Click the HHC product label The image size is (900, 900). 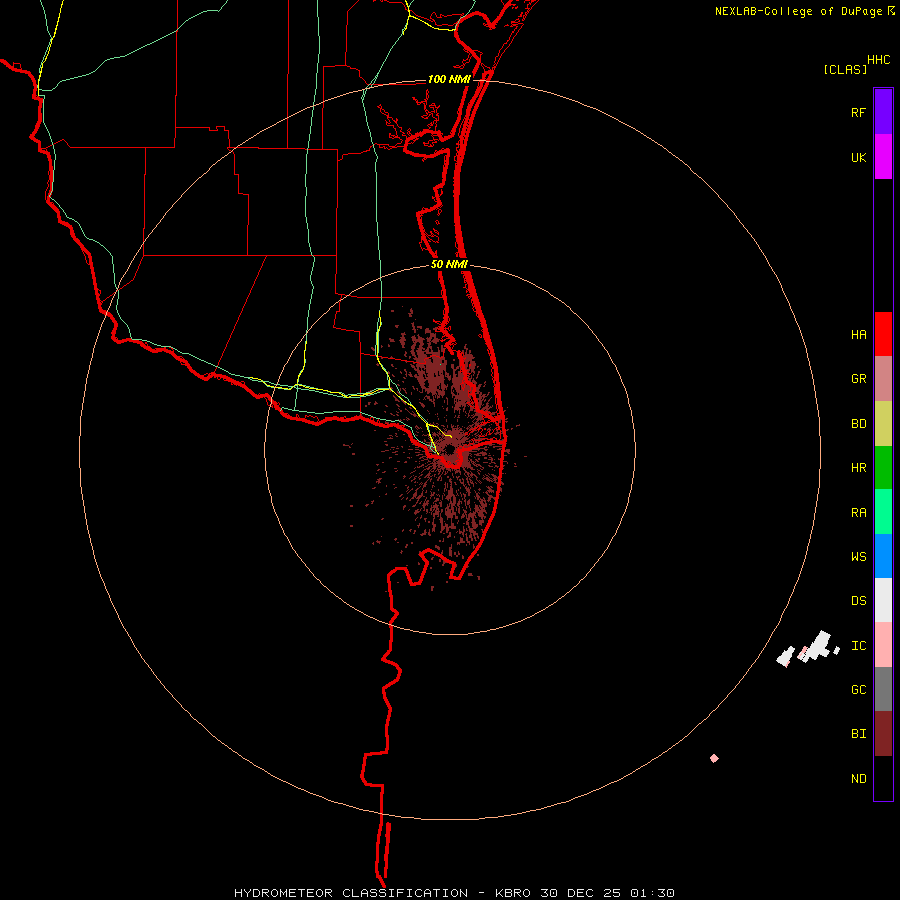879,60
